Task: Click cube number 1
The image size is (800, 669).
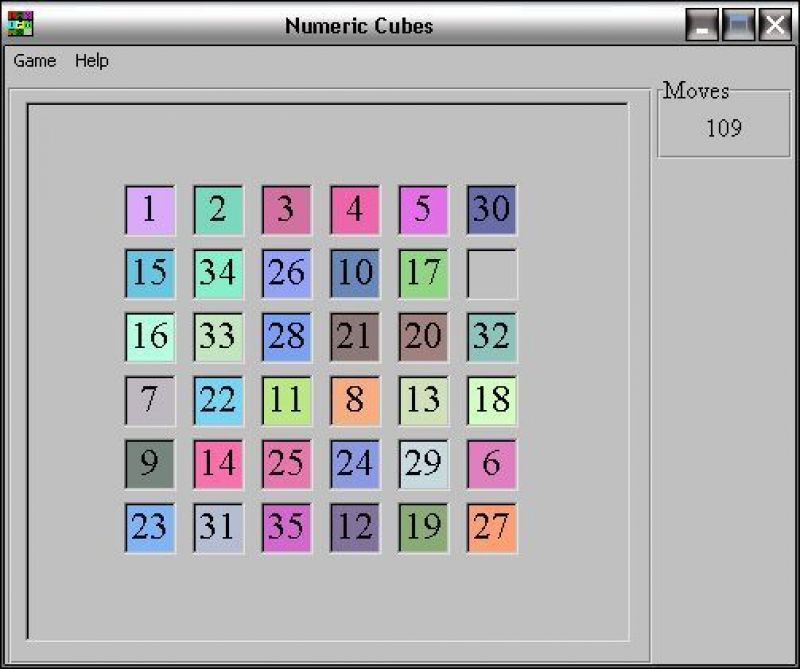Action: pyautogui.click(x=150, y=210)
